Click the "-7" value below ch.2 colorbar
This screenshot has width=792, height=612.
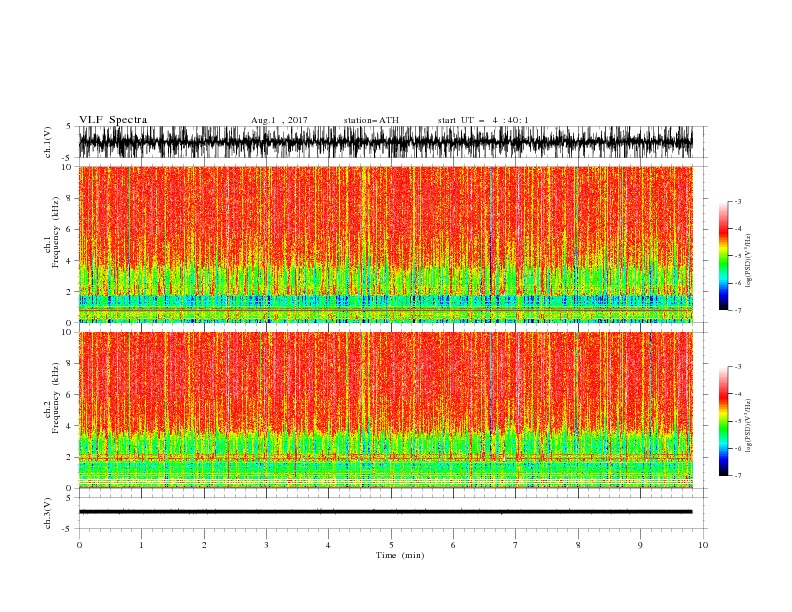tap(738, 476)
